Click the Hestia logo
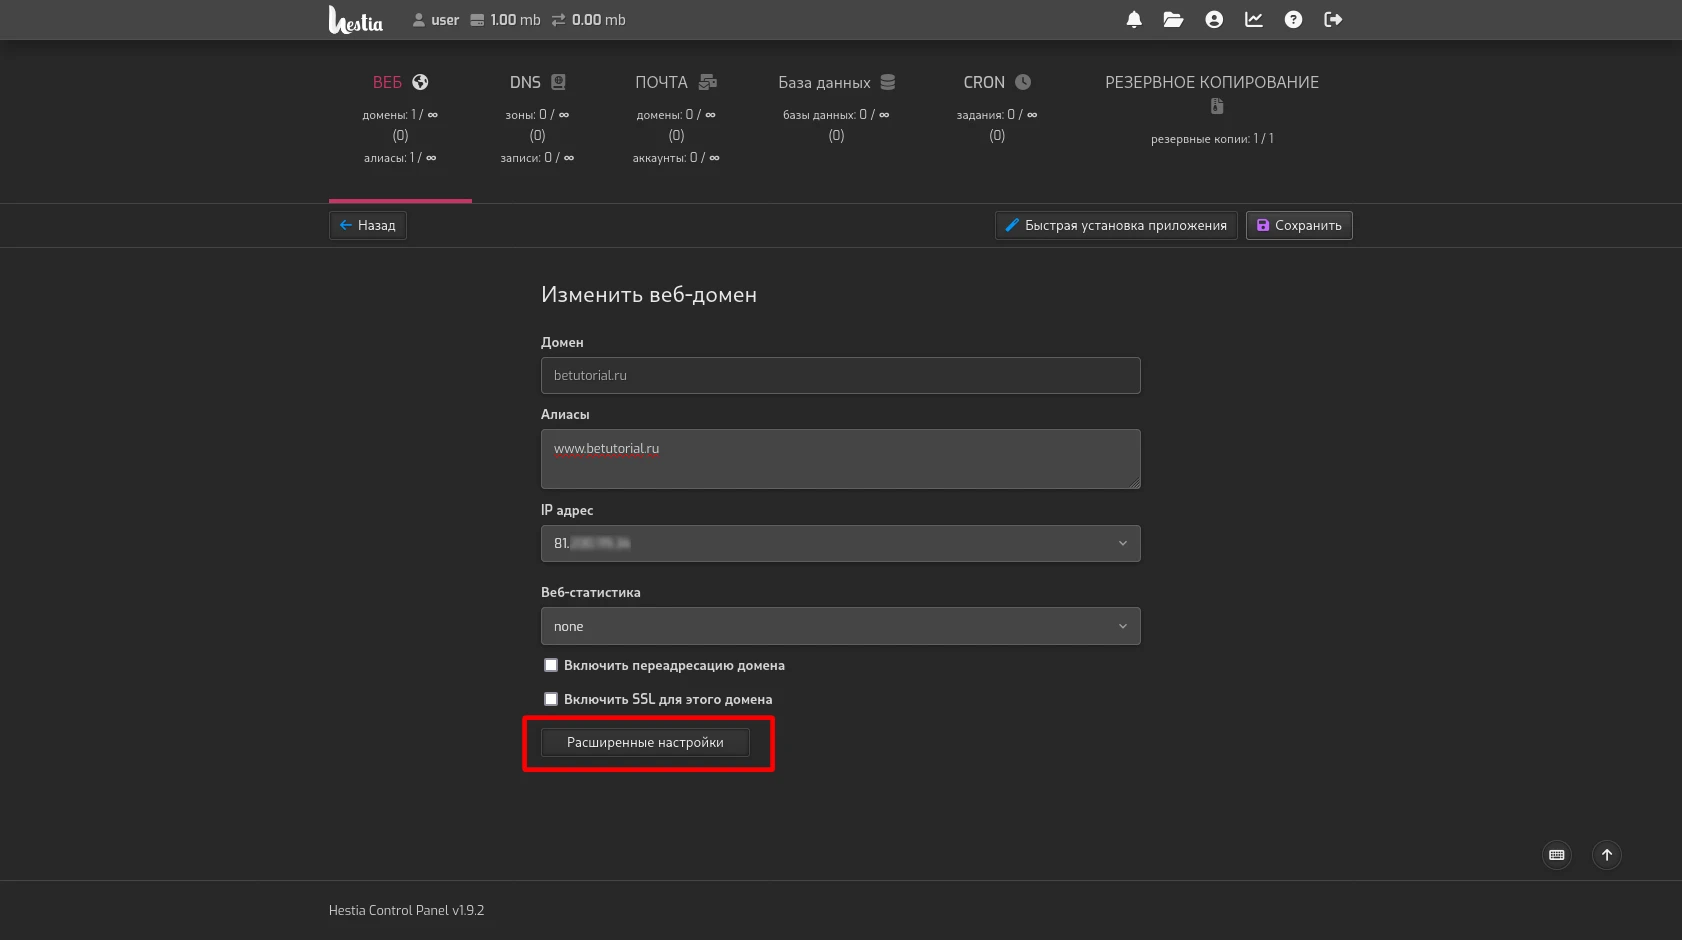This screenshot has height=940, width=1682. tap(355, 20)
